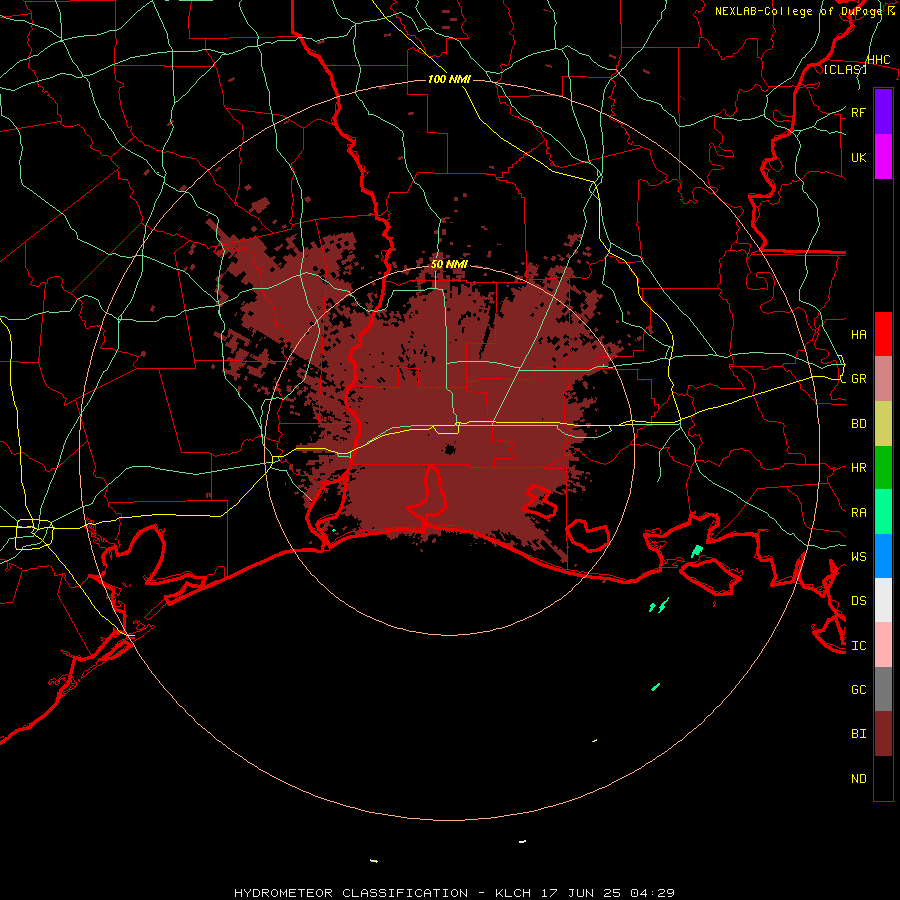The image size is (900, 900).
Task: Select the dusty pink GR legend swatch
Action: 883,378
